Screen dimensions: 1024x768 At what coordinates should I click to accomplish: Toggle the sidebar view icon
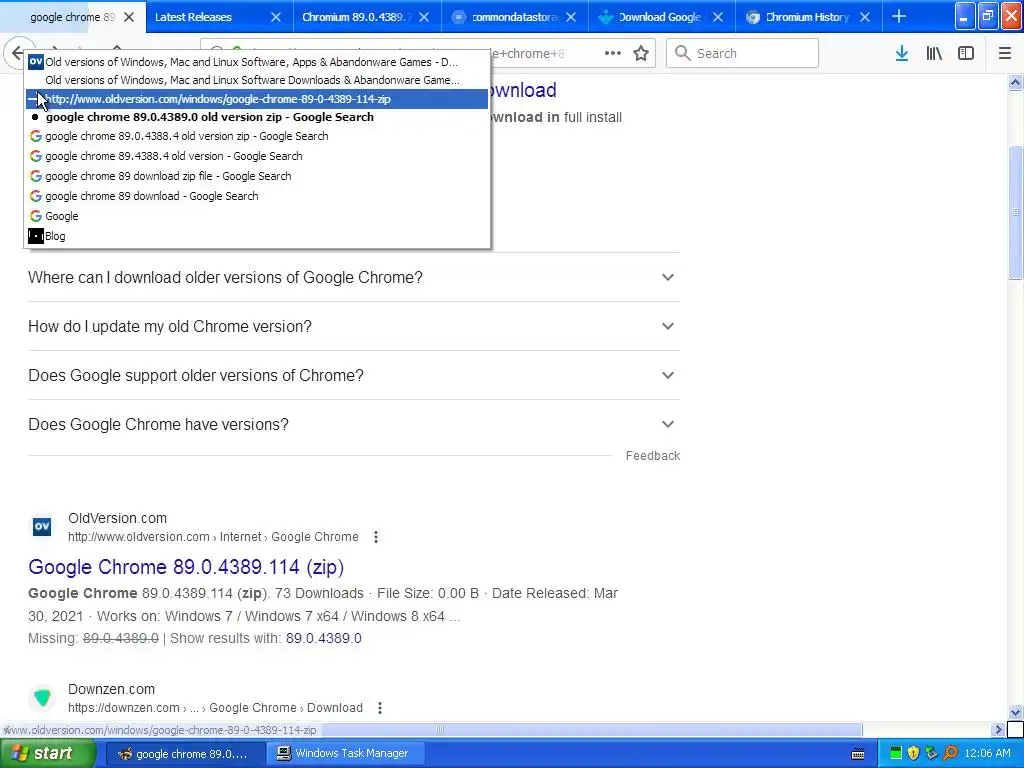(x=966, y=54)
